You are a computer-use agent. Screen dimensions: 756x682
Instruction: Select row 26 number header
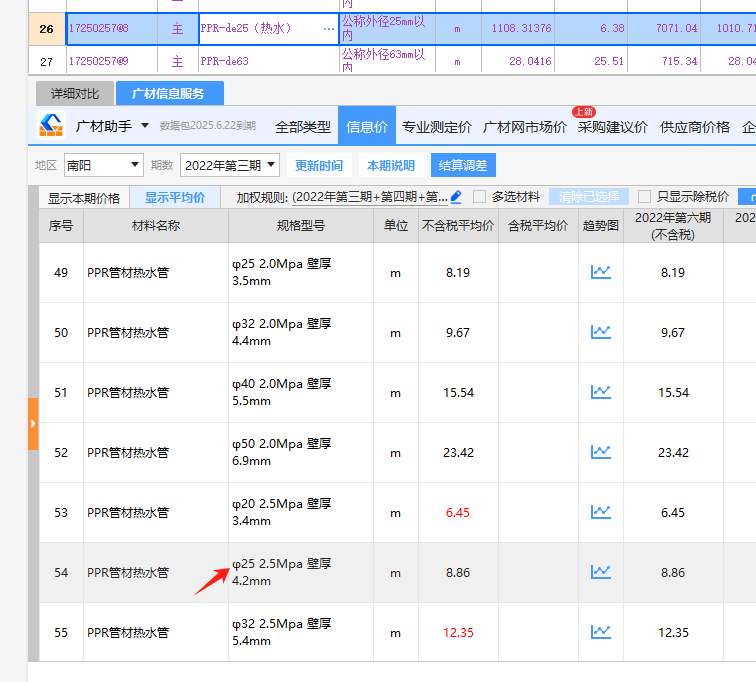pyautogui.click(x=47, y=29)
